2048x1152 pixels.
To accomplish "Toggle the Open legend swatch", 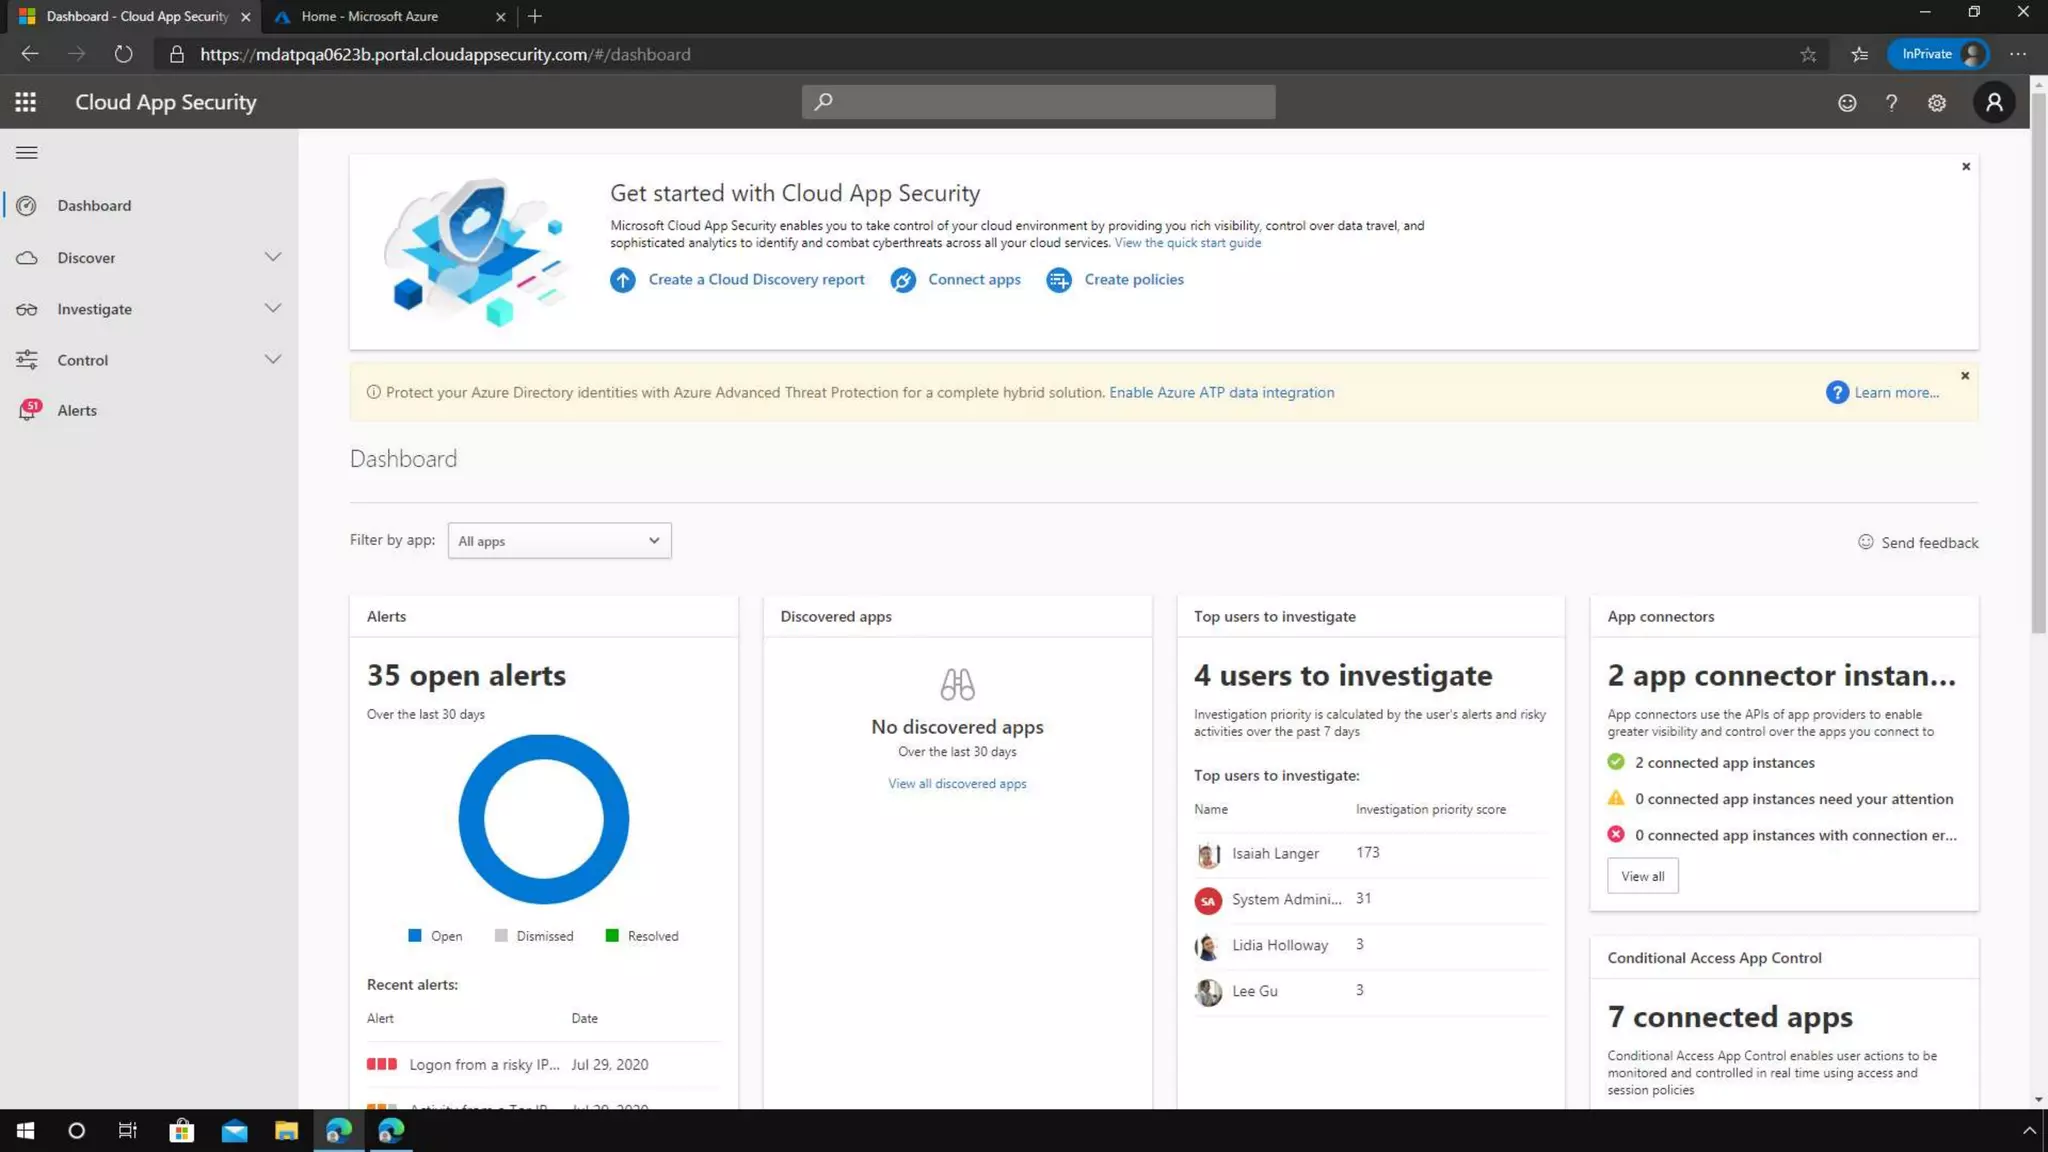I will pos(415,936).
